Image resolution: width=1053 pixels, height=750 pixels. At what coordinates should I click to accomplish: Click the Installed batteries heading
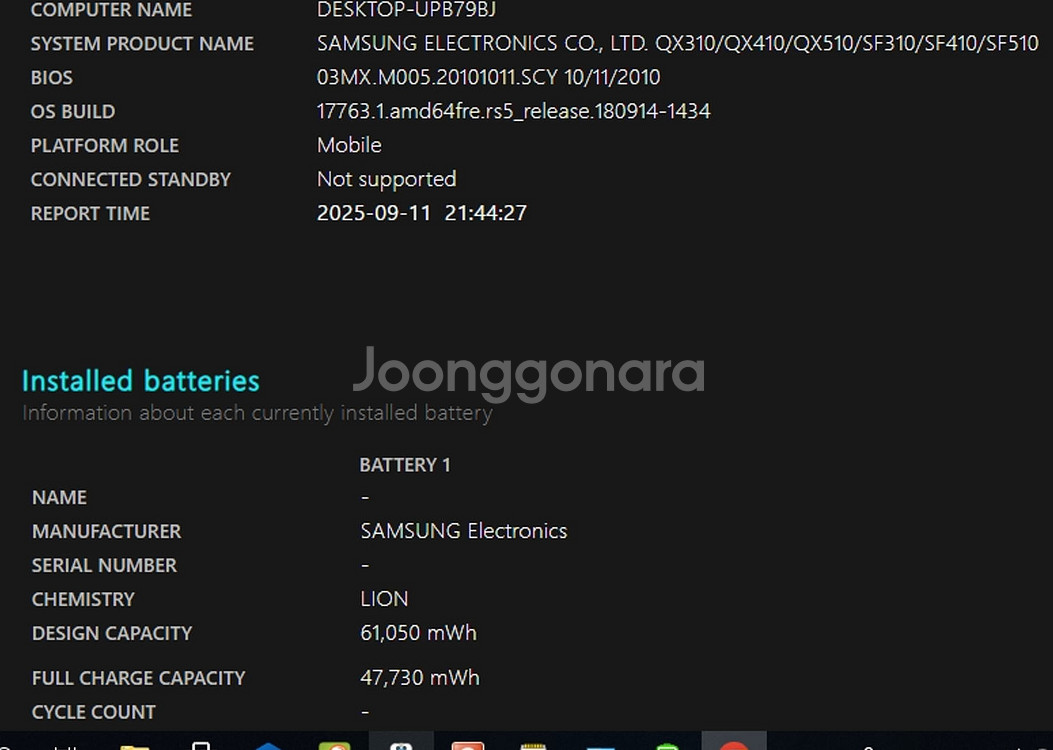click(141, 381)
